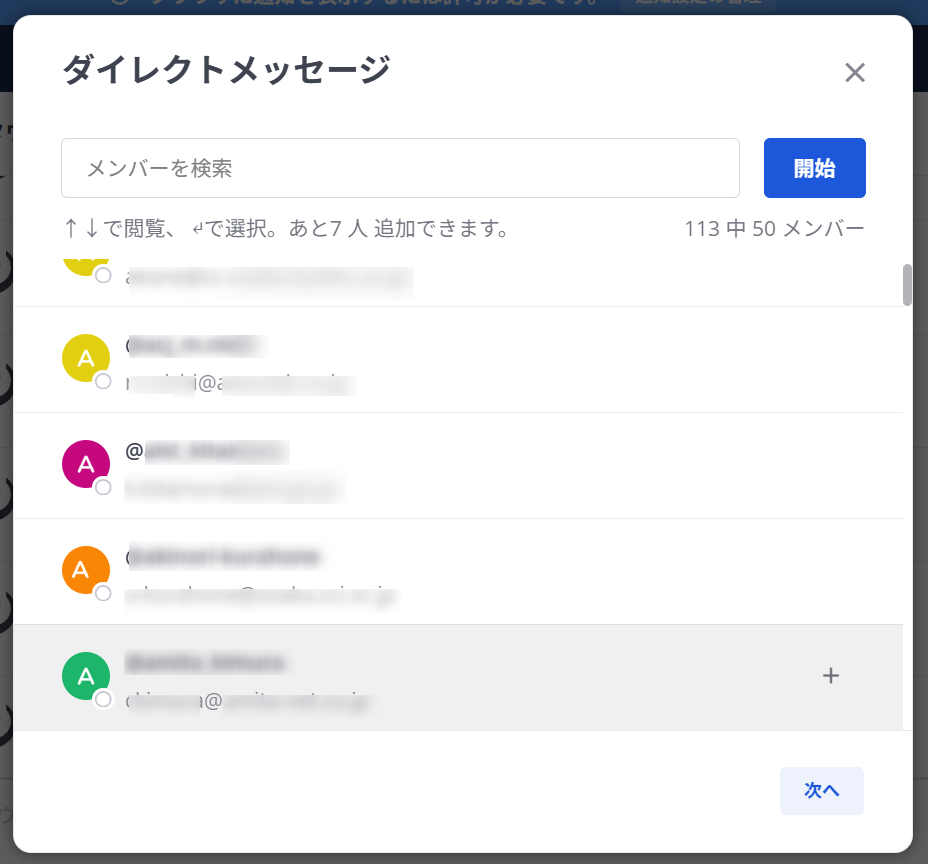Click the メンバーを検索 search field
Image resolution: width=928 pixels, height=864 pixels.
[400, 168]
